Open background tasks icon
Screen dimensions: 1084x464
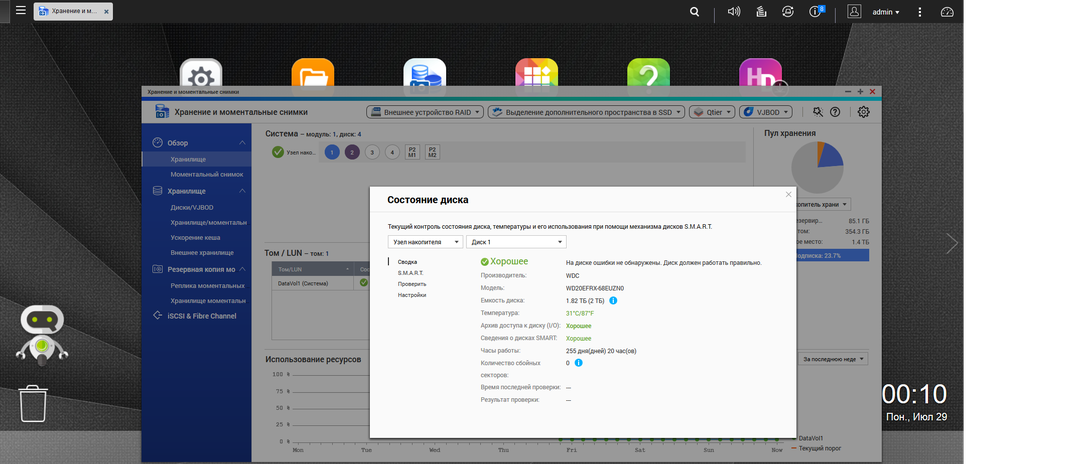pyautogui.click(x=761, y=12)
